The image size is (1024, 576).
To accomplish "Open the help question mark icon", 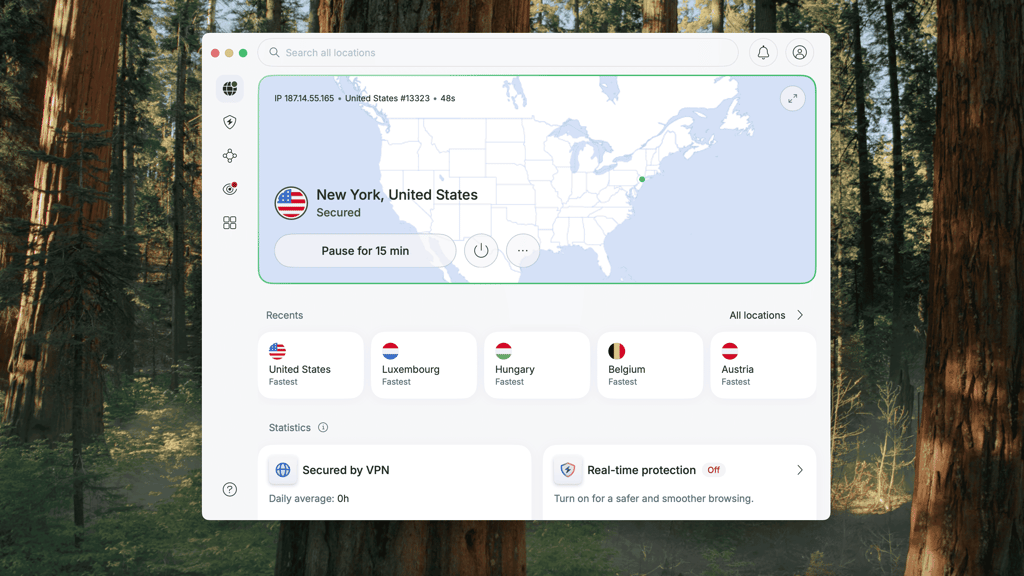I will [x=230, y=489].
